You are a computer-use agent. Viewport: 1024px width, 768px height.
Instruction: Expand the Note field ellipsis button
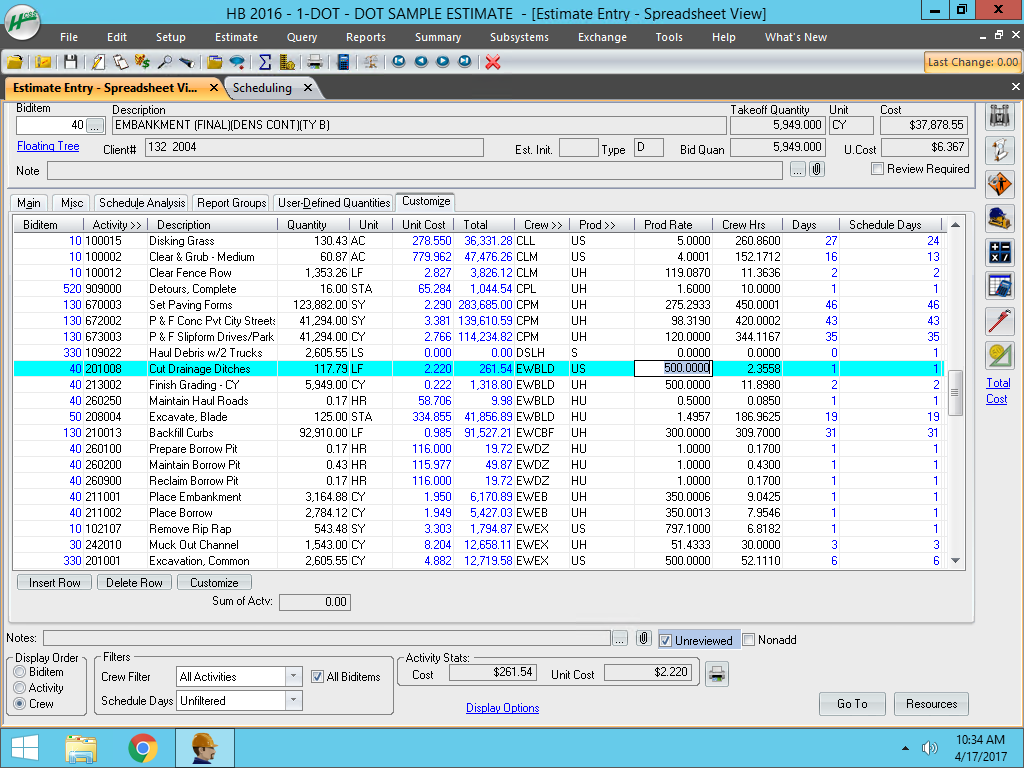(797, 170)
